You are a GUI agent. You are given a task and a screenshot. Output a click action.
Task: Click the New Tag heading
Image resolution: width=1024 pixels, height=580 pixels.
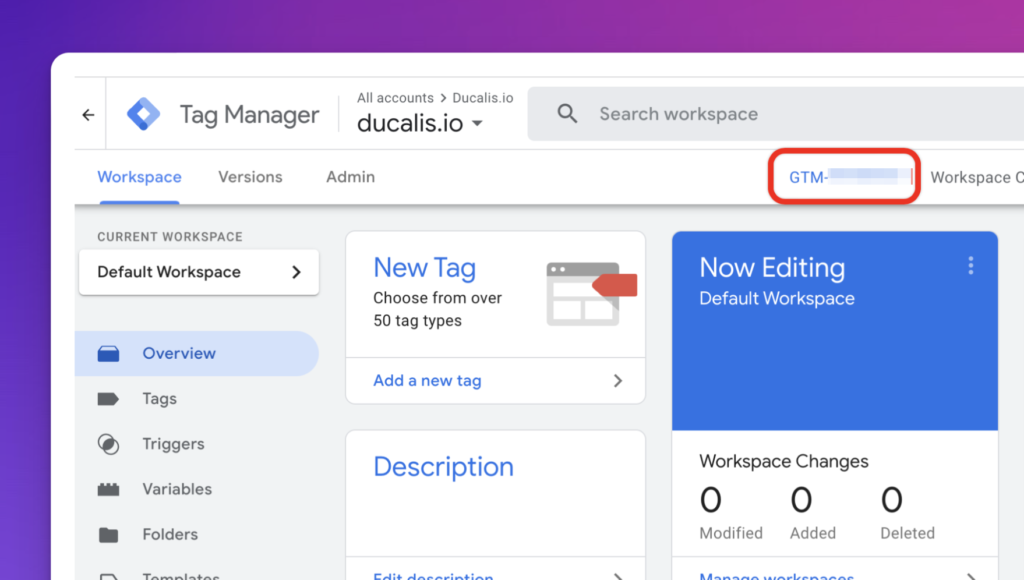[x=424, y=268]
